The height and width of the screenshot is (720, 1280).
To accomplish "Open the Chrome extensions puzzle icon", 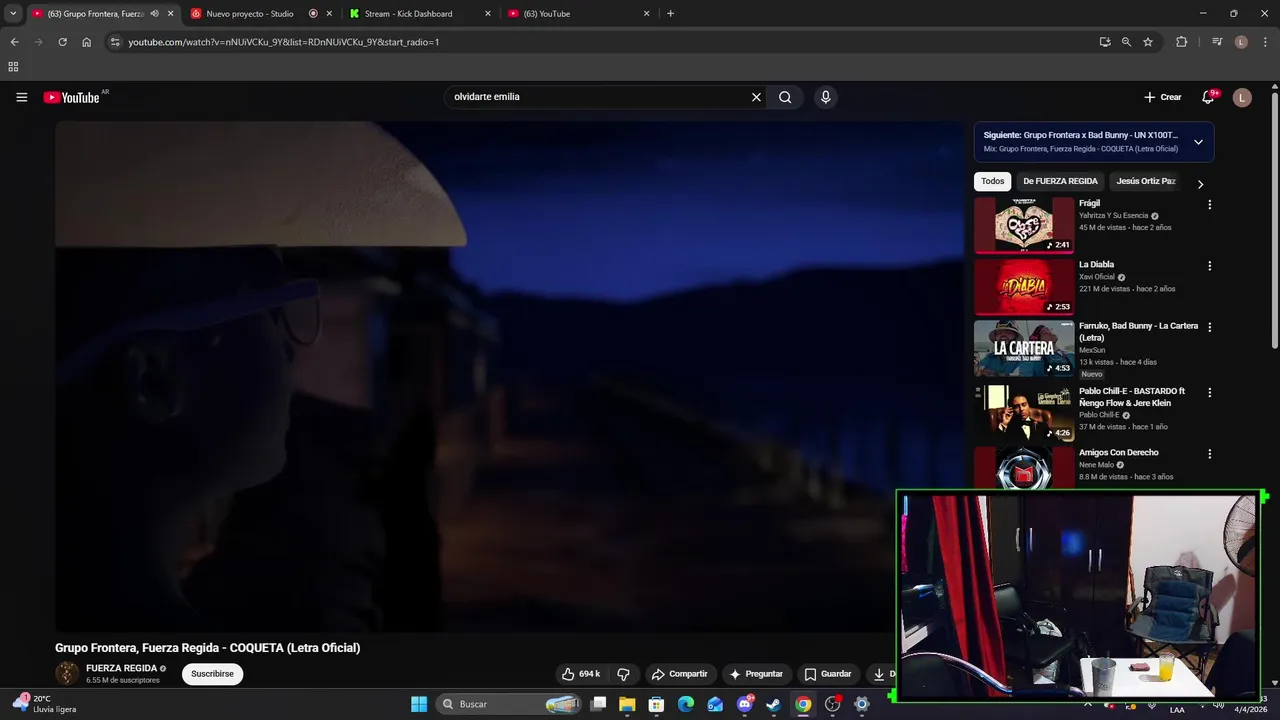I will (x=1181, y=42).
